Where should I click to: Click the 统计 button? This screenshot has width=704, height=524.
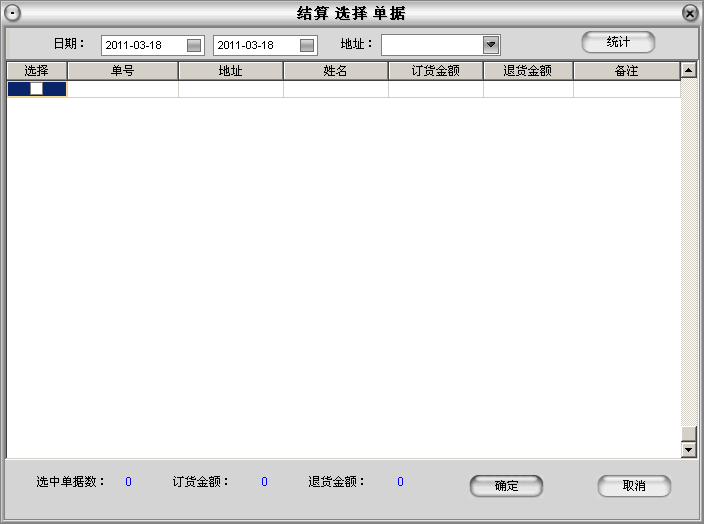point(618,42)
